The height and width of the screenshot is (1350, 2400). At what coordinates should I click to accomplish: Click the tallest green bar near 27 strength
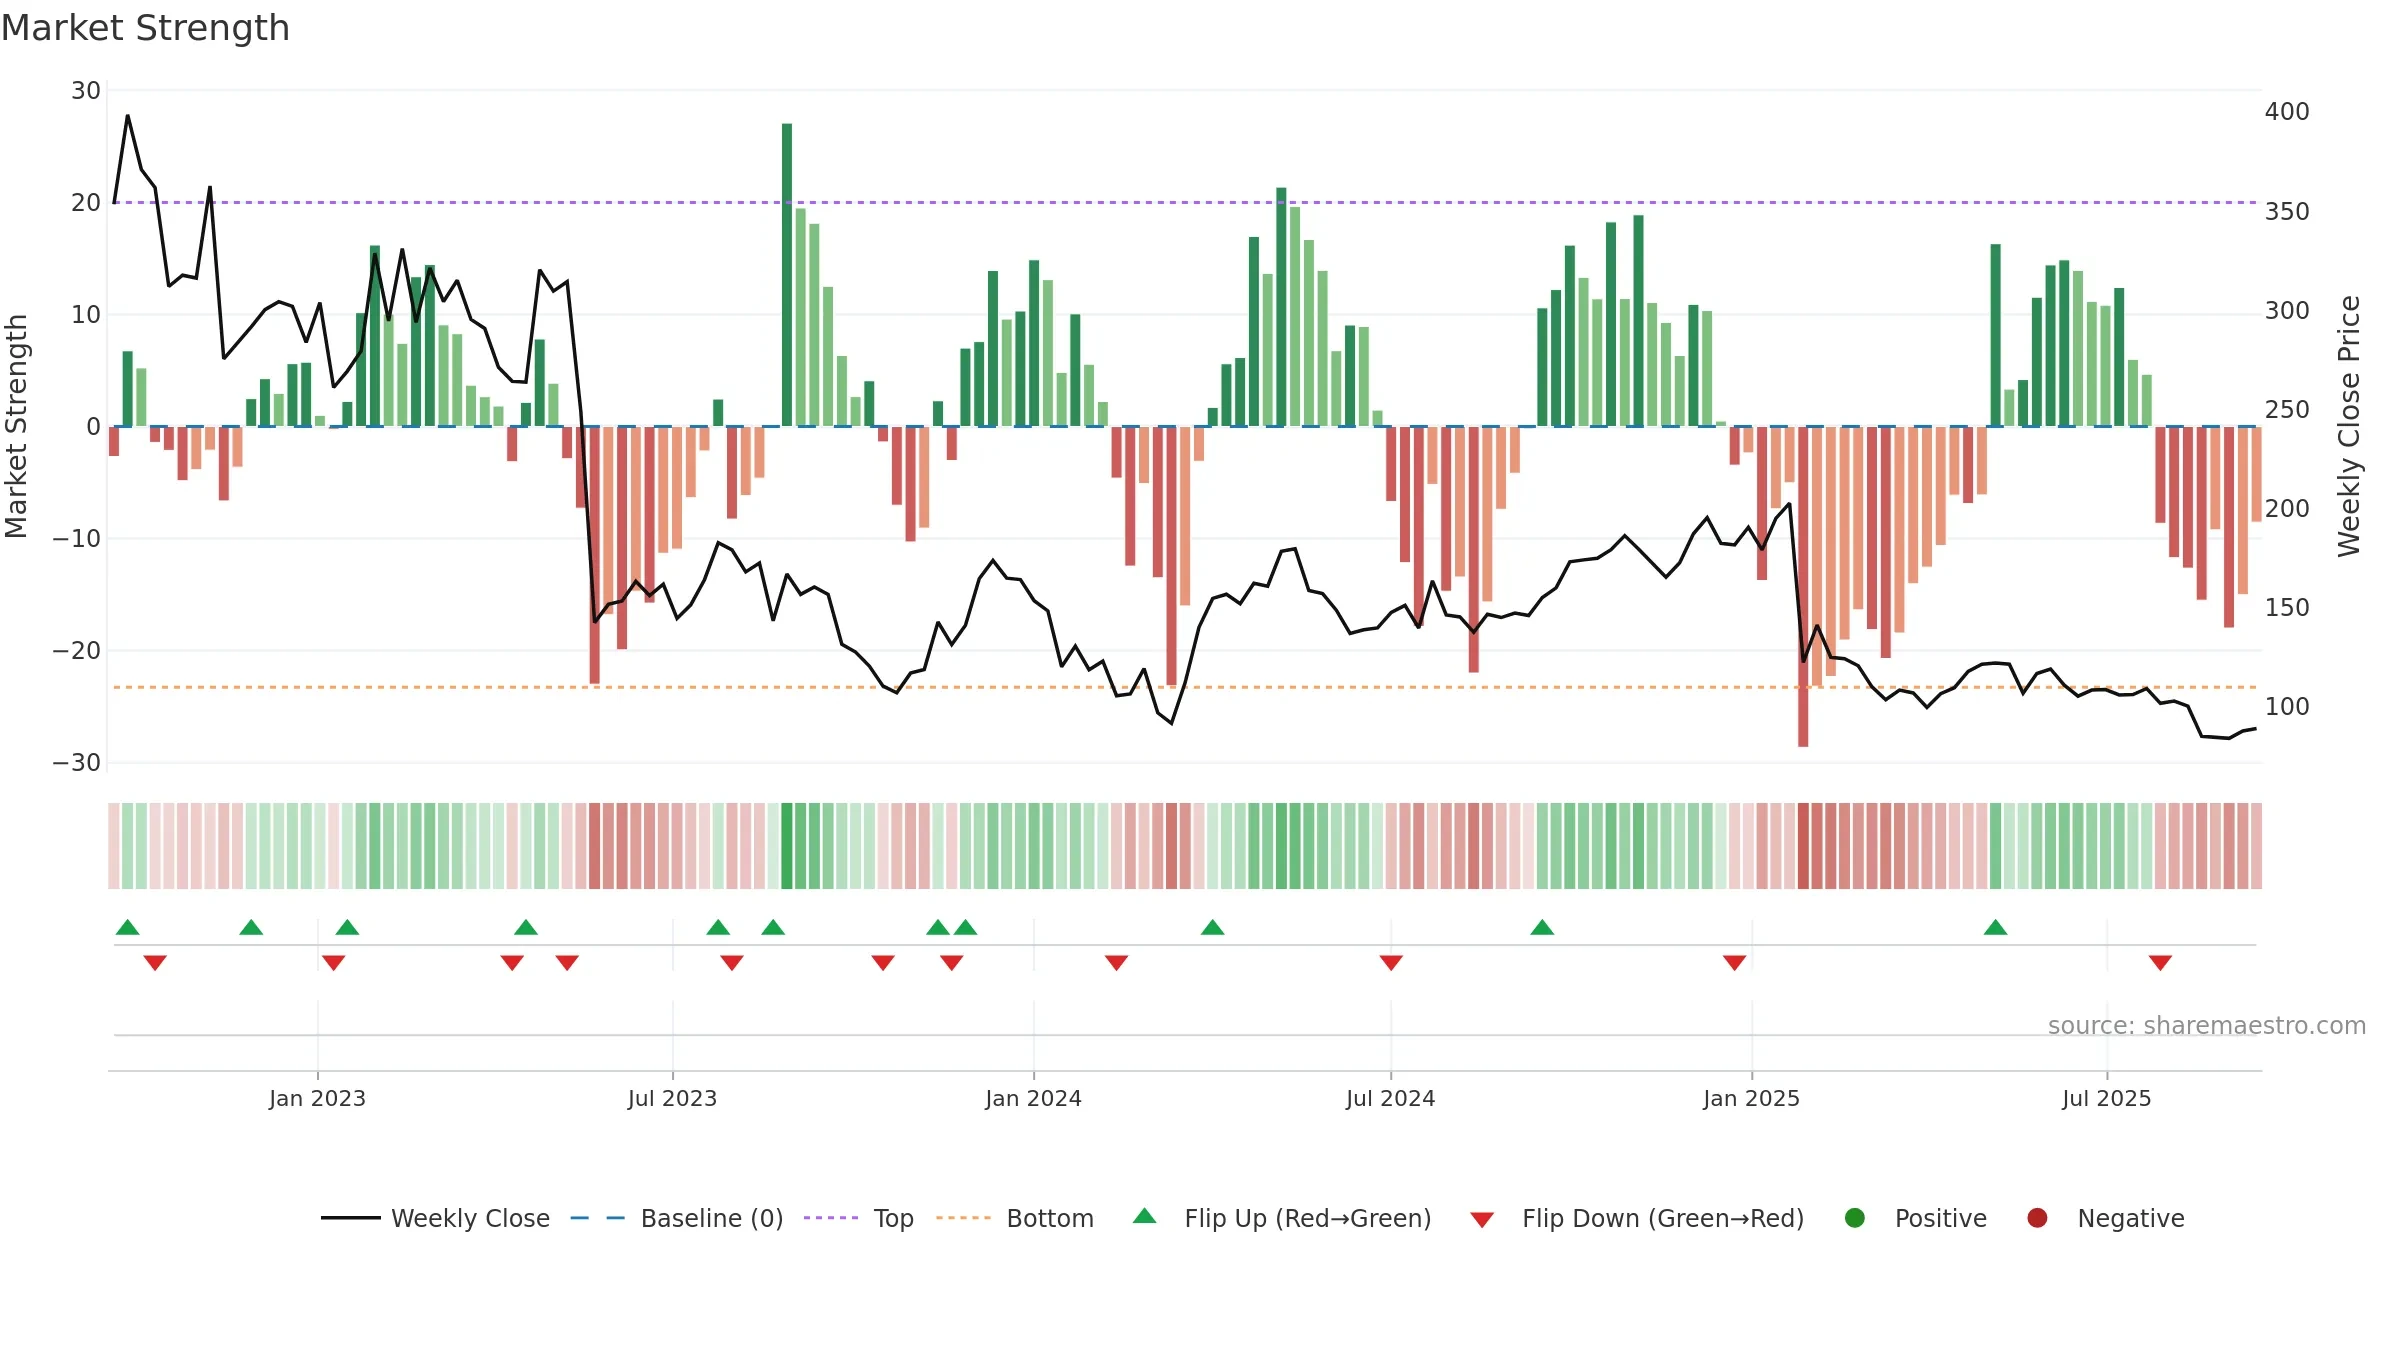pyautogui.click(x=787, y=275)
